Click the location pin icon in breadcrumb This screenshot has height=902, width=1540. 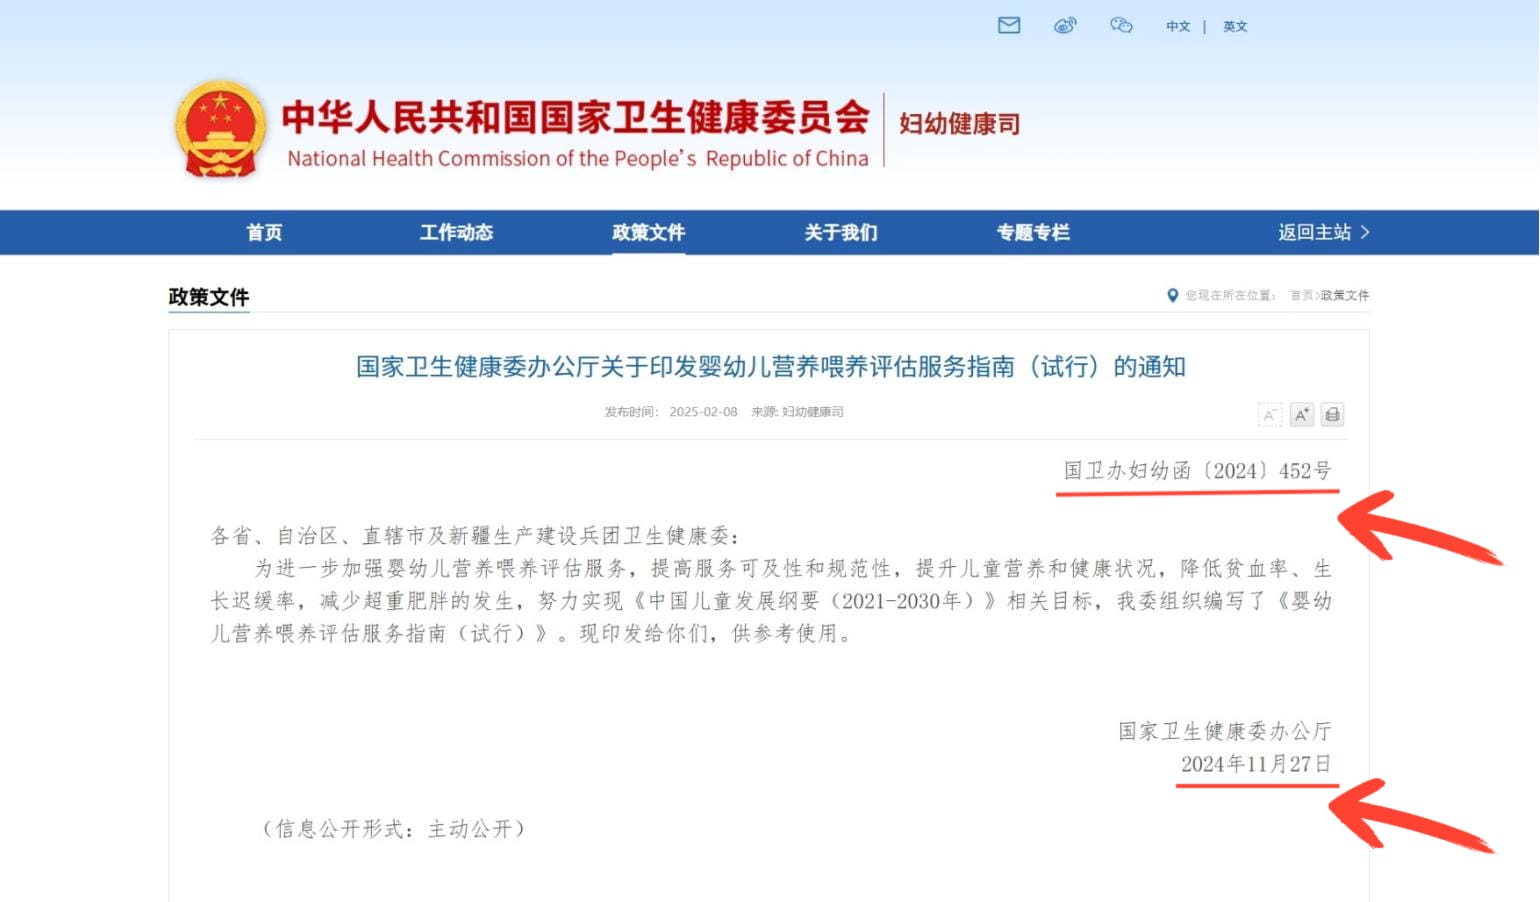coord(1172,296)
